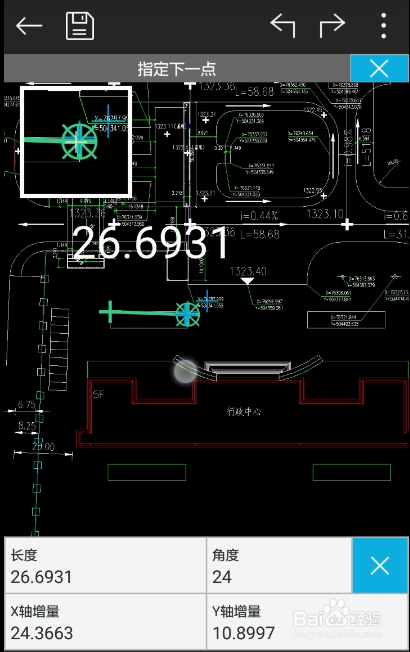Save drawing with floppy disk icon
410x652 pixels.
[x=80, y=26]
